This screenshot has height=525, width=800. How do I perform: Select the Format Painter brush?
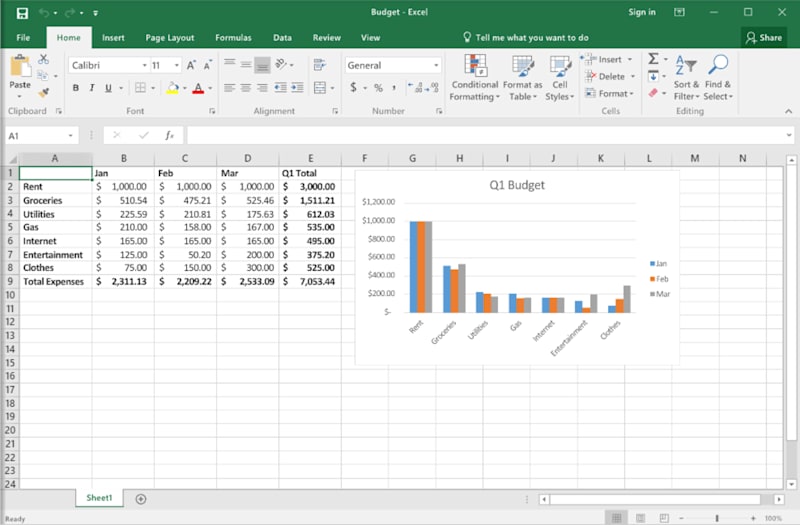[x=44, y=92]
